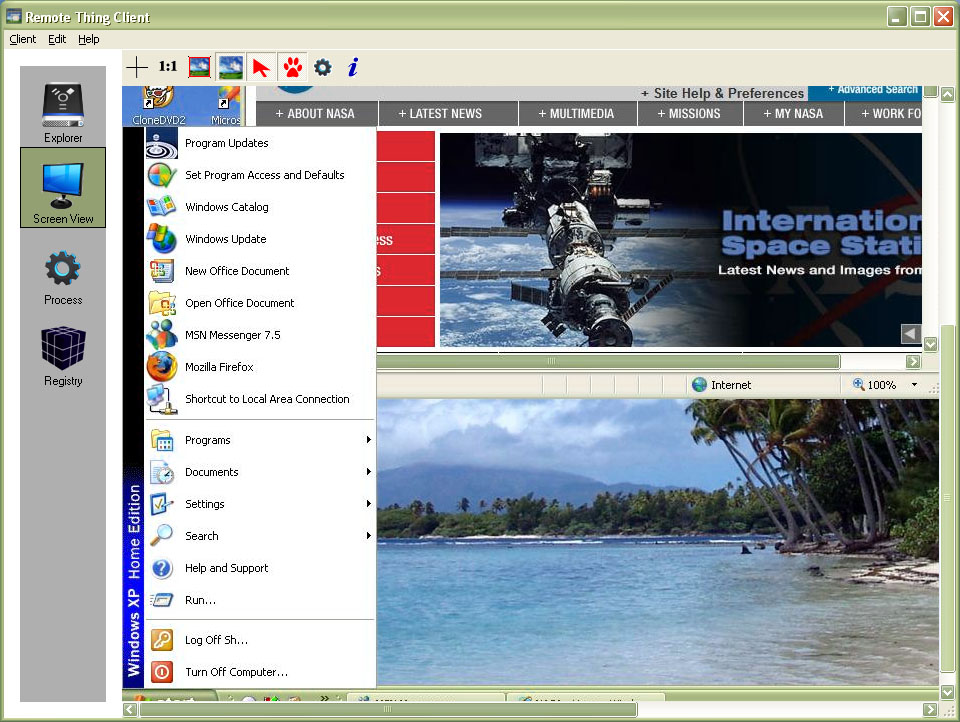Click the Programs folder icon
Image resolution: width=960 pixels, height=722 pixels.
coord(162,440)
